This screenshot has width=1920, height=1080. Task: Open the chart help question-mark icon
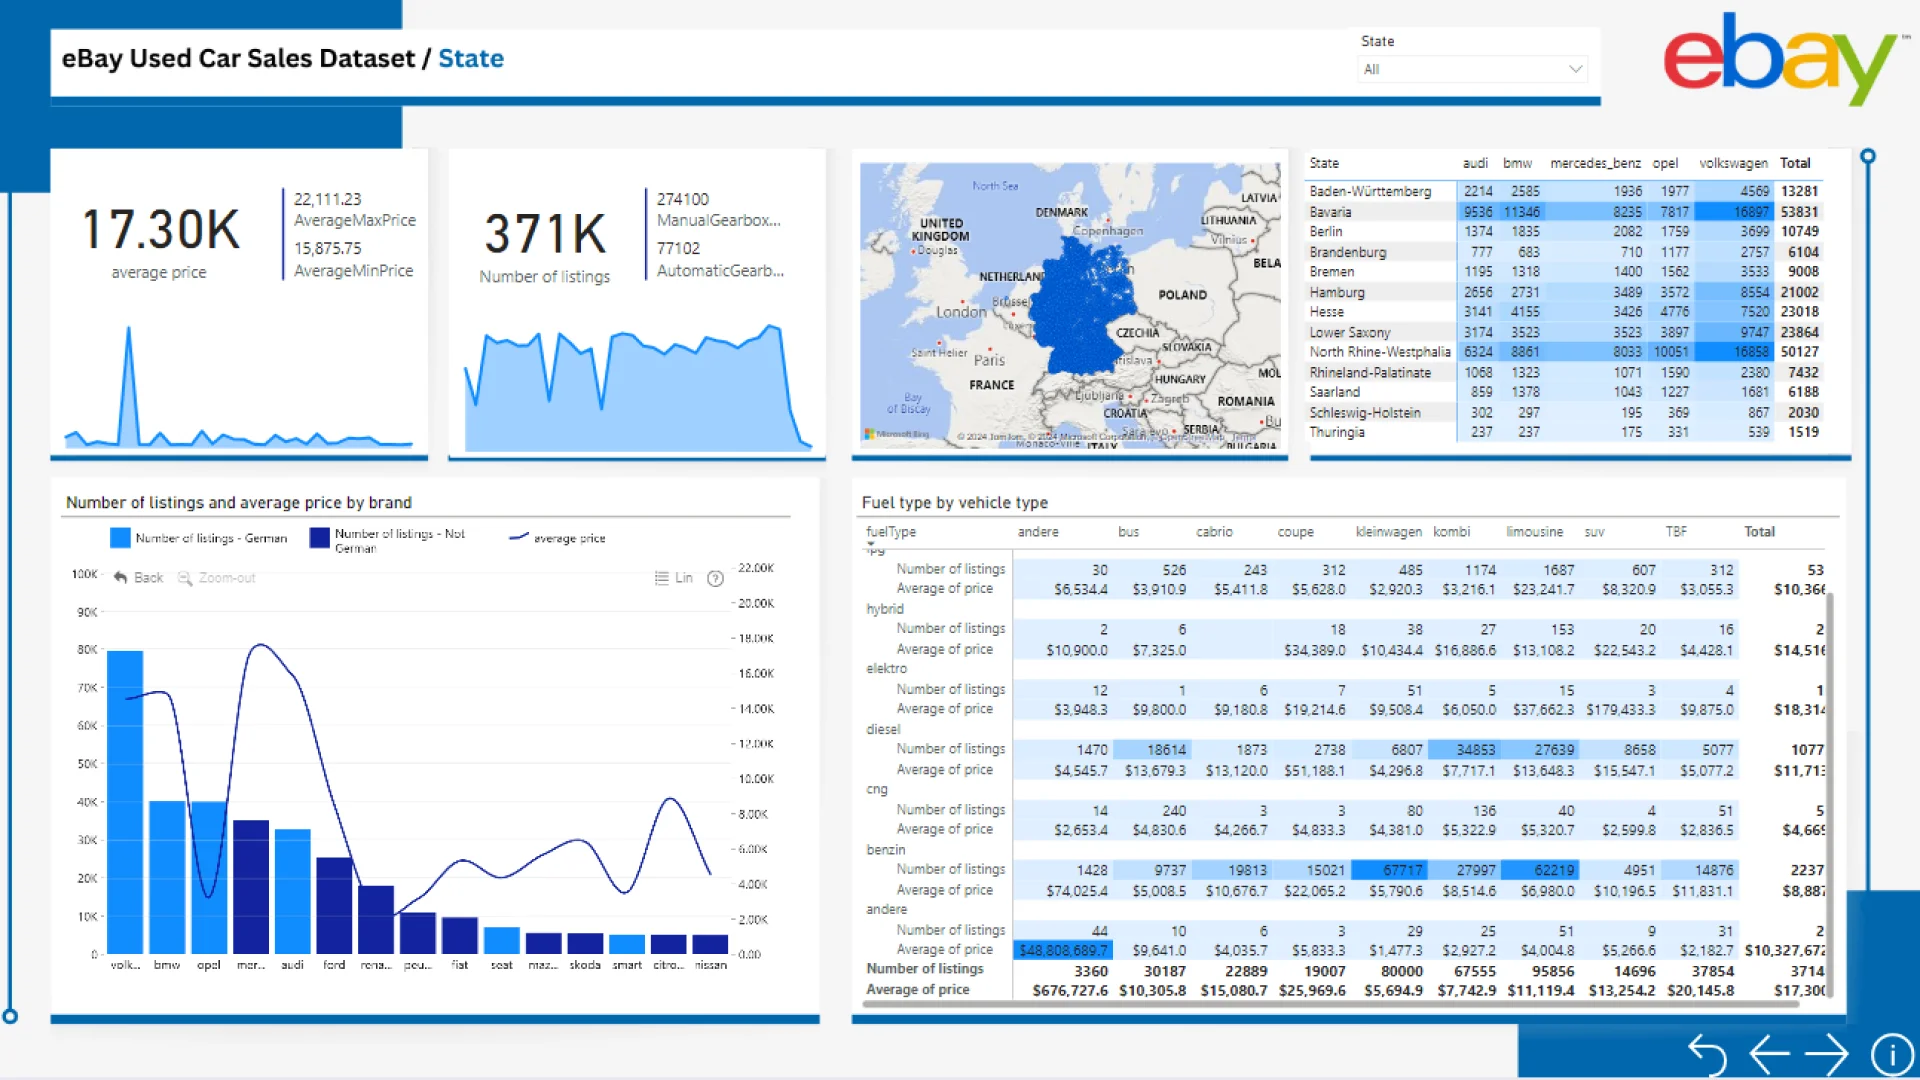(715, 578)
